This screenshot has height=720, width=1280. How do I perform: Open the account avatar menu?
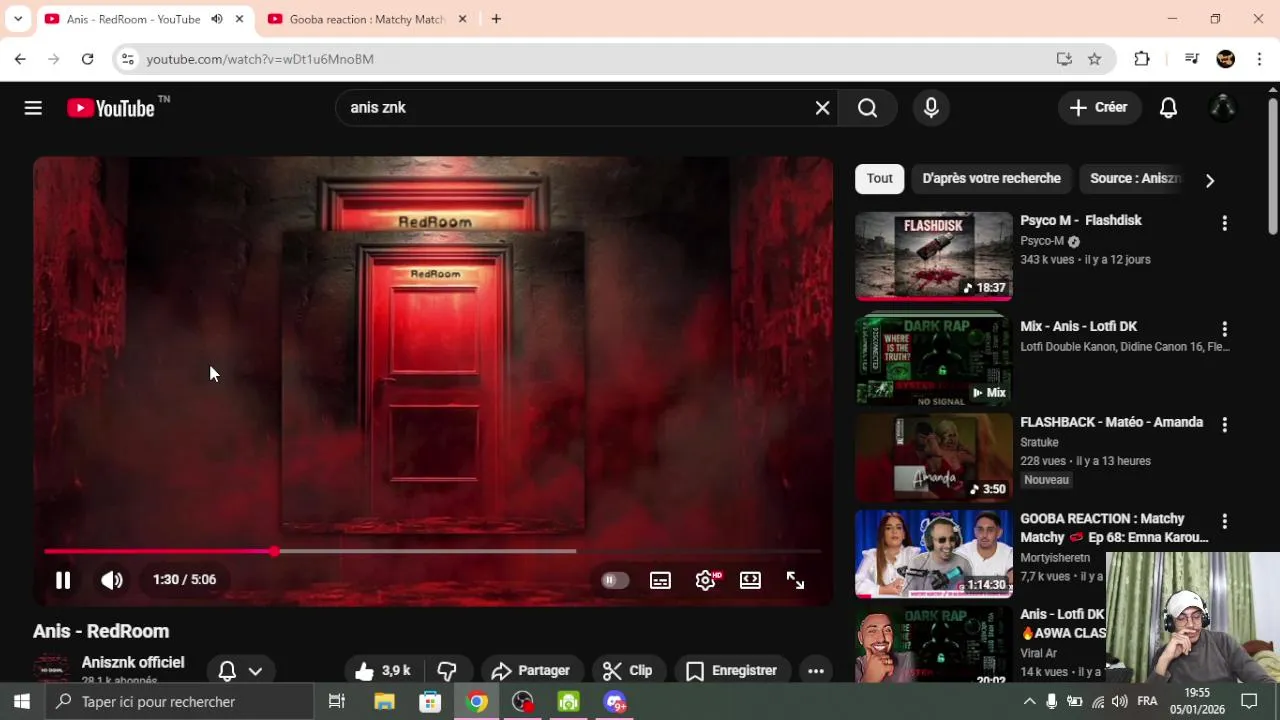1223,108
